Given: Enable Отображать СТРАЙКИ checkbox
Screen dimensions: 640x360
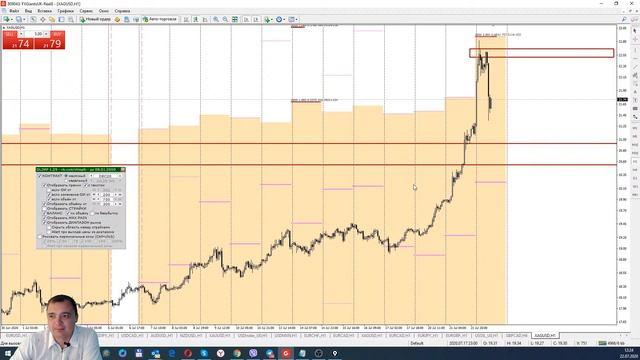Looking at the screenshot, I should click(44, 209).
